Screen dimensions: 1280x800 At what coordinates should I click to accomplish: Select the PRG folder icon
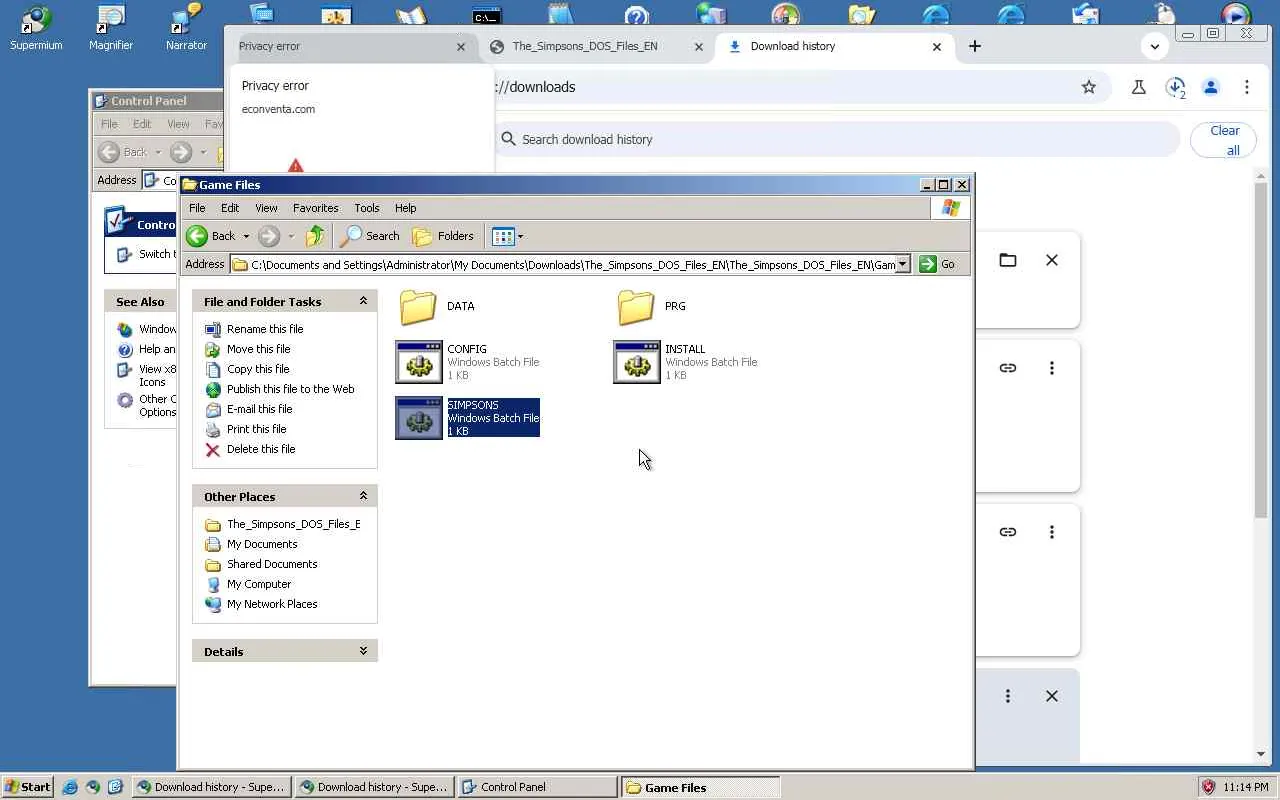636,307
